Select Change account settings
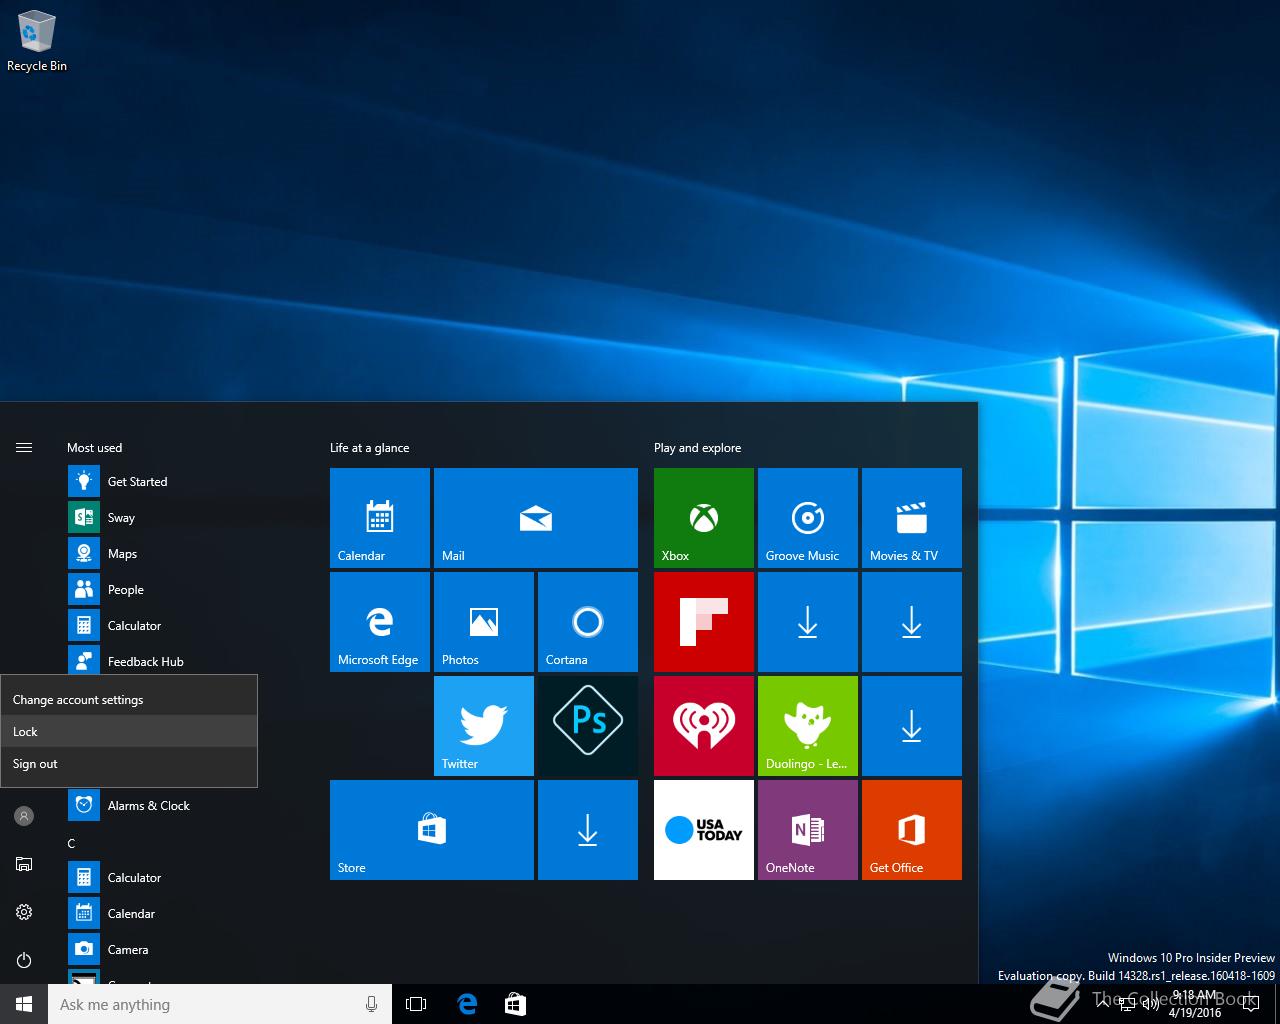Image resolution: width=1280 pixels, height=1024 pixels. [129, 699]
